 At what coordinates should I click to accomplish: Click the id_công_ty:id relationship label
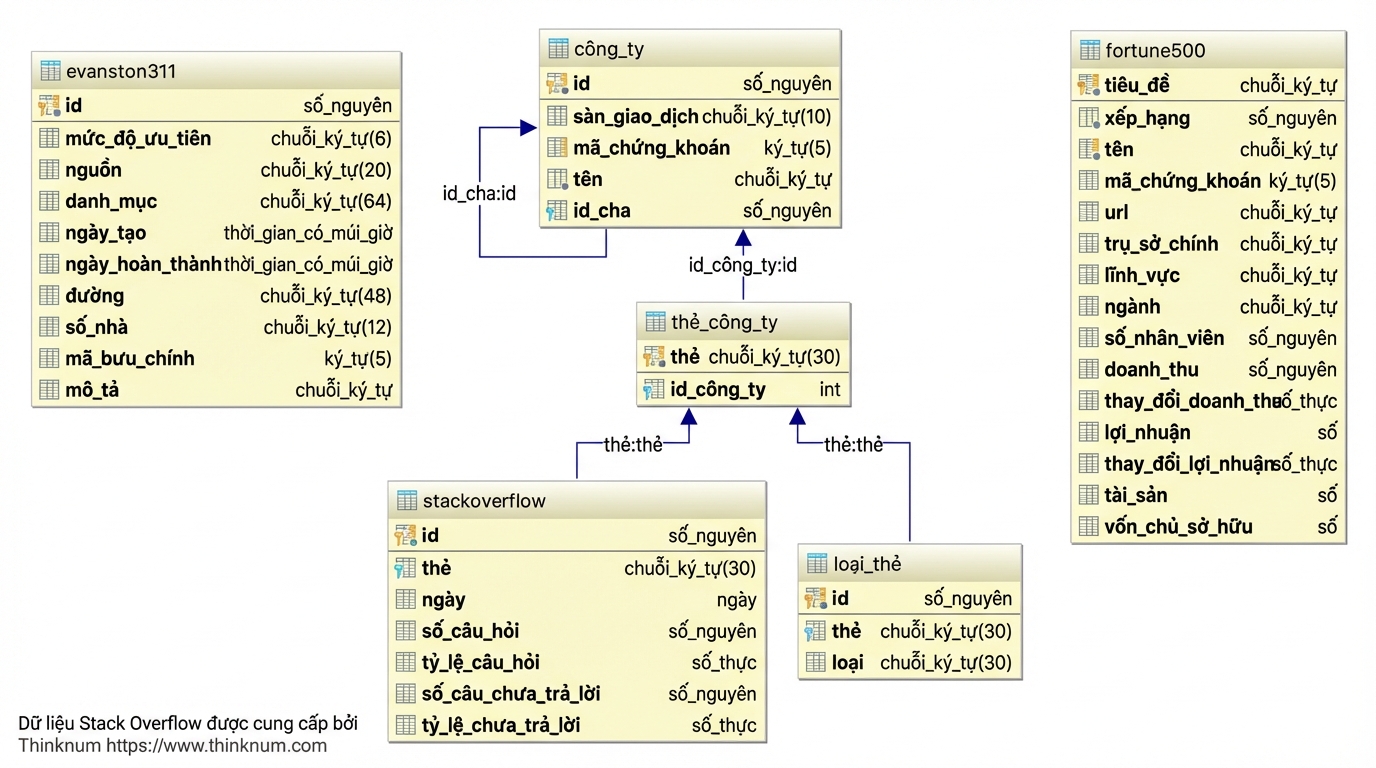(743, 266)
